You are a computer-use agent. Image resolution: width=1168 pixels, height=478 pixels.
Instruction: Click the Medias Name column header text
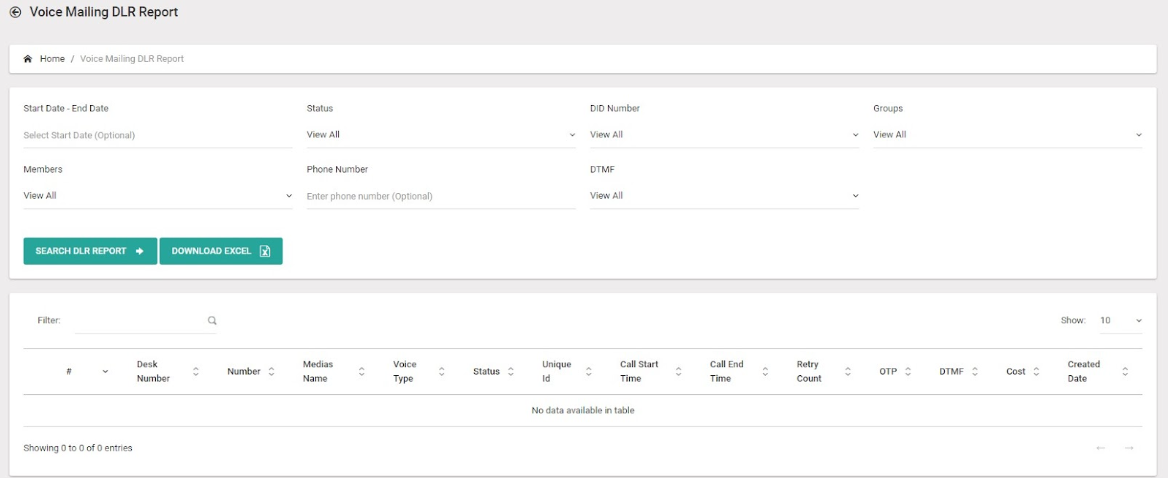coord(318,372)
